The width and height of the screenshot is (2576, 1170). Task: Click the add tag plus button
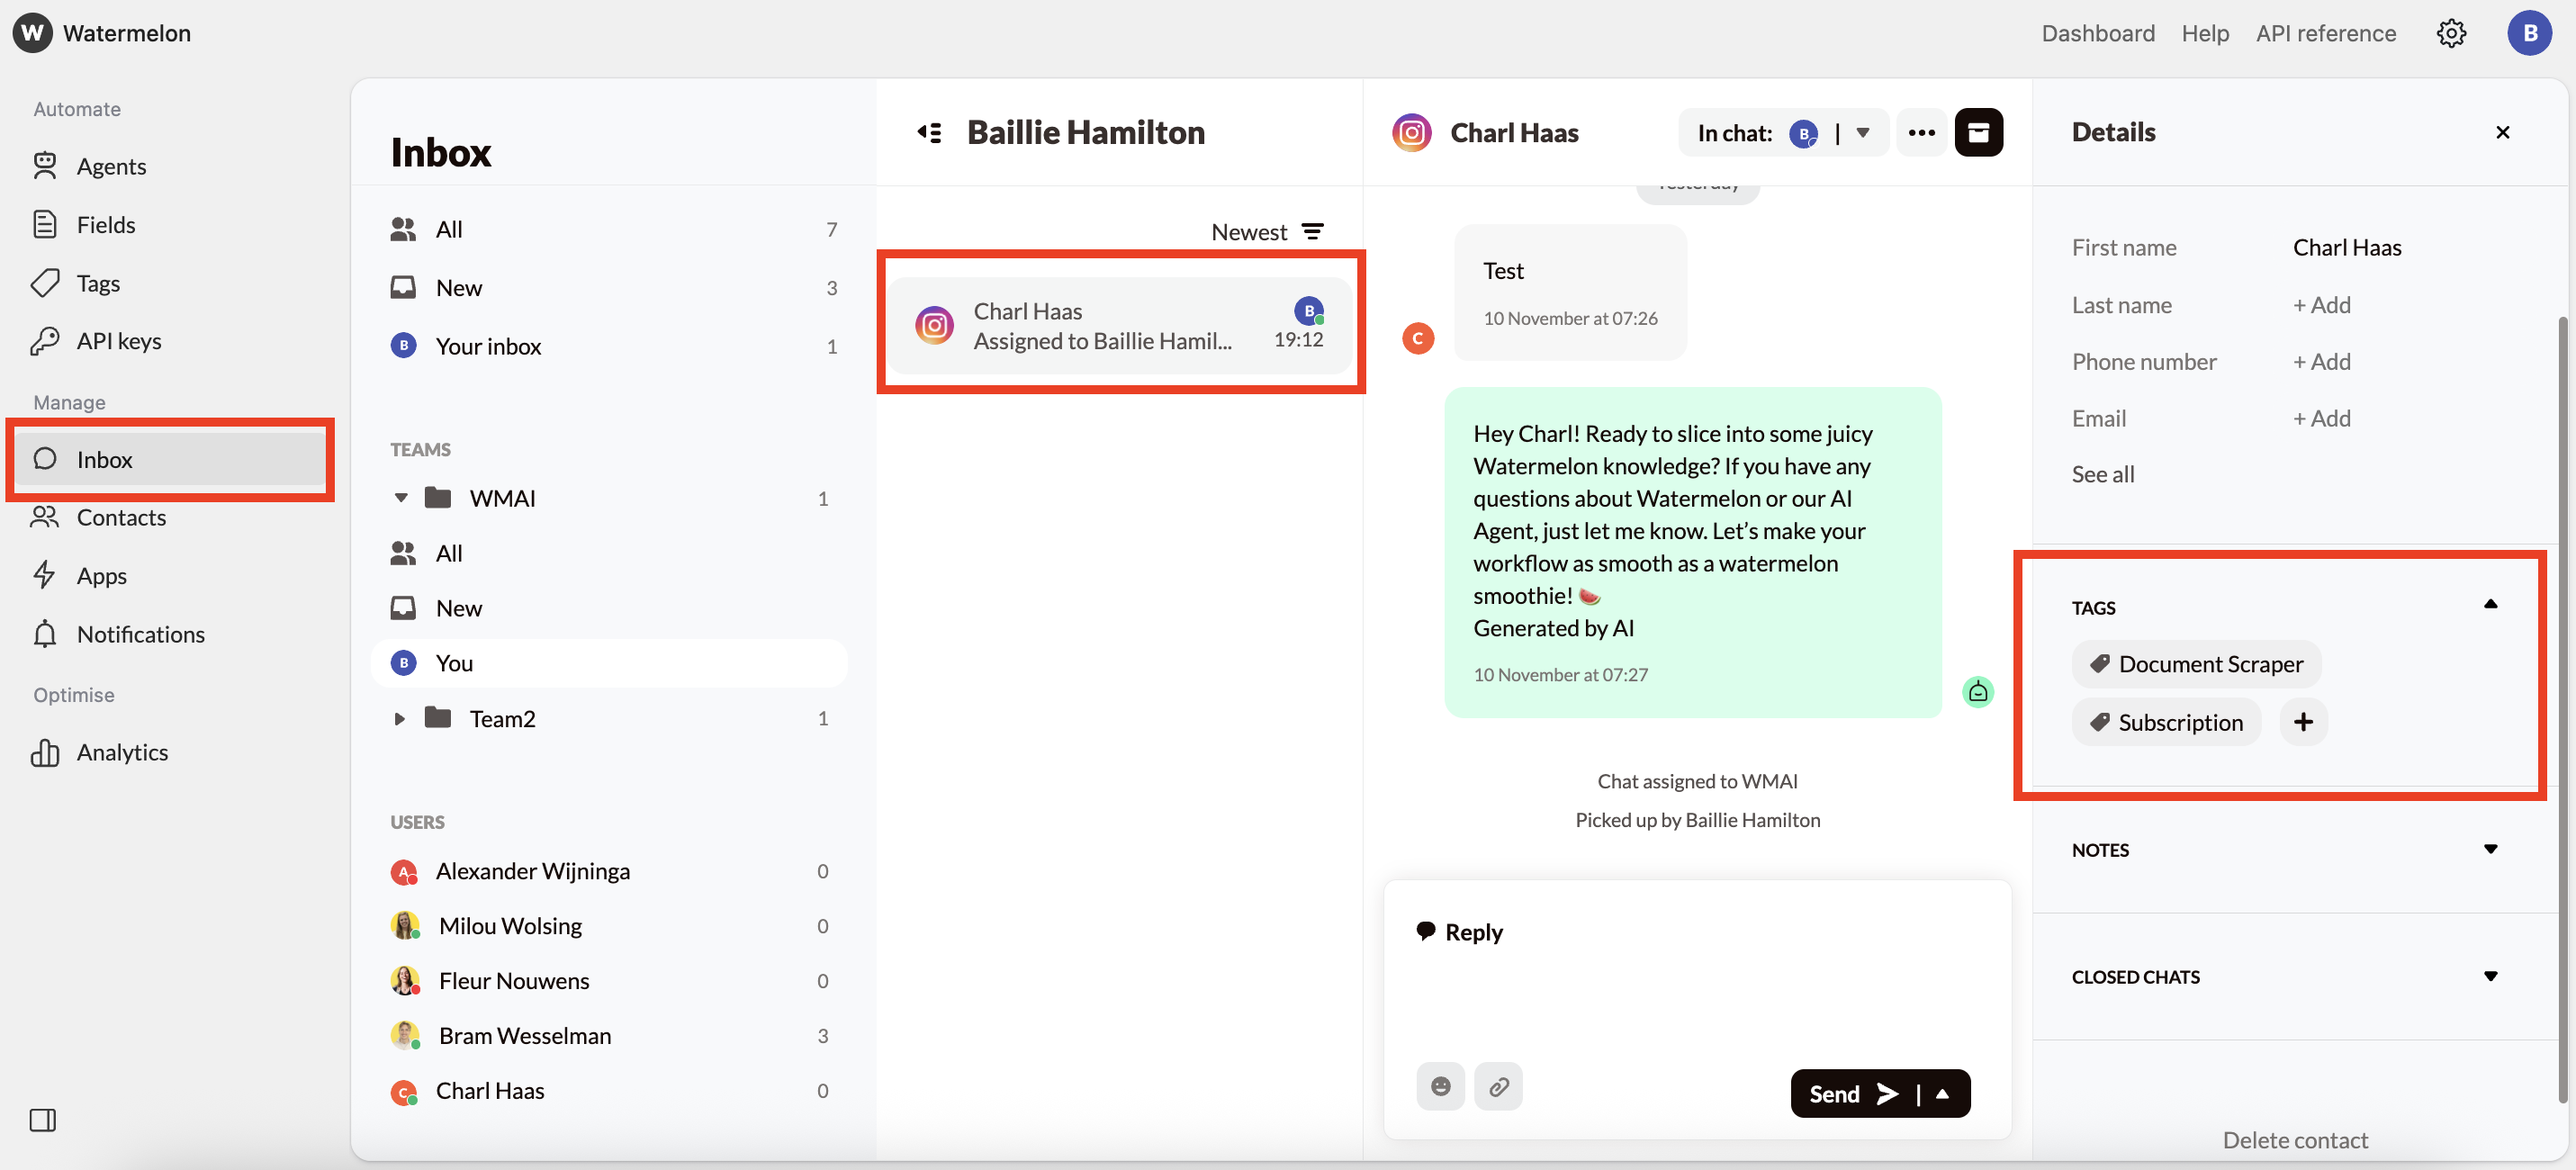[x=2302, y=721]
